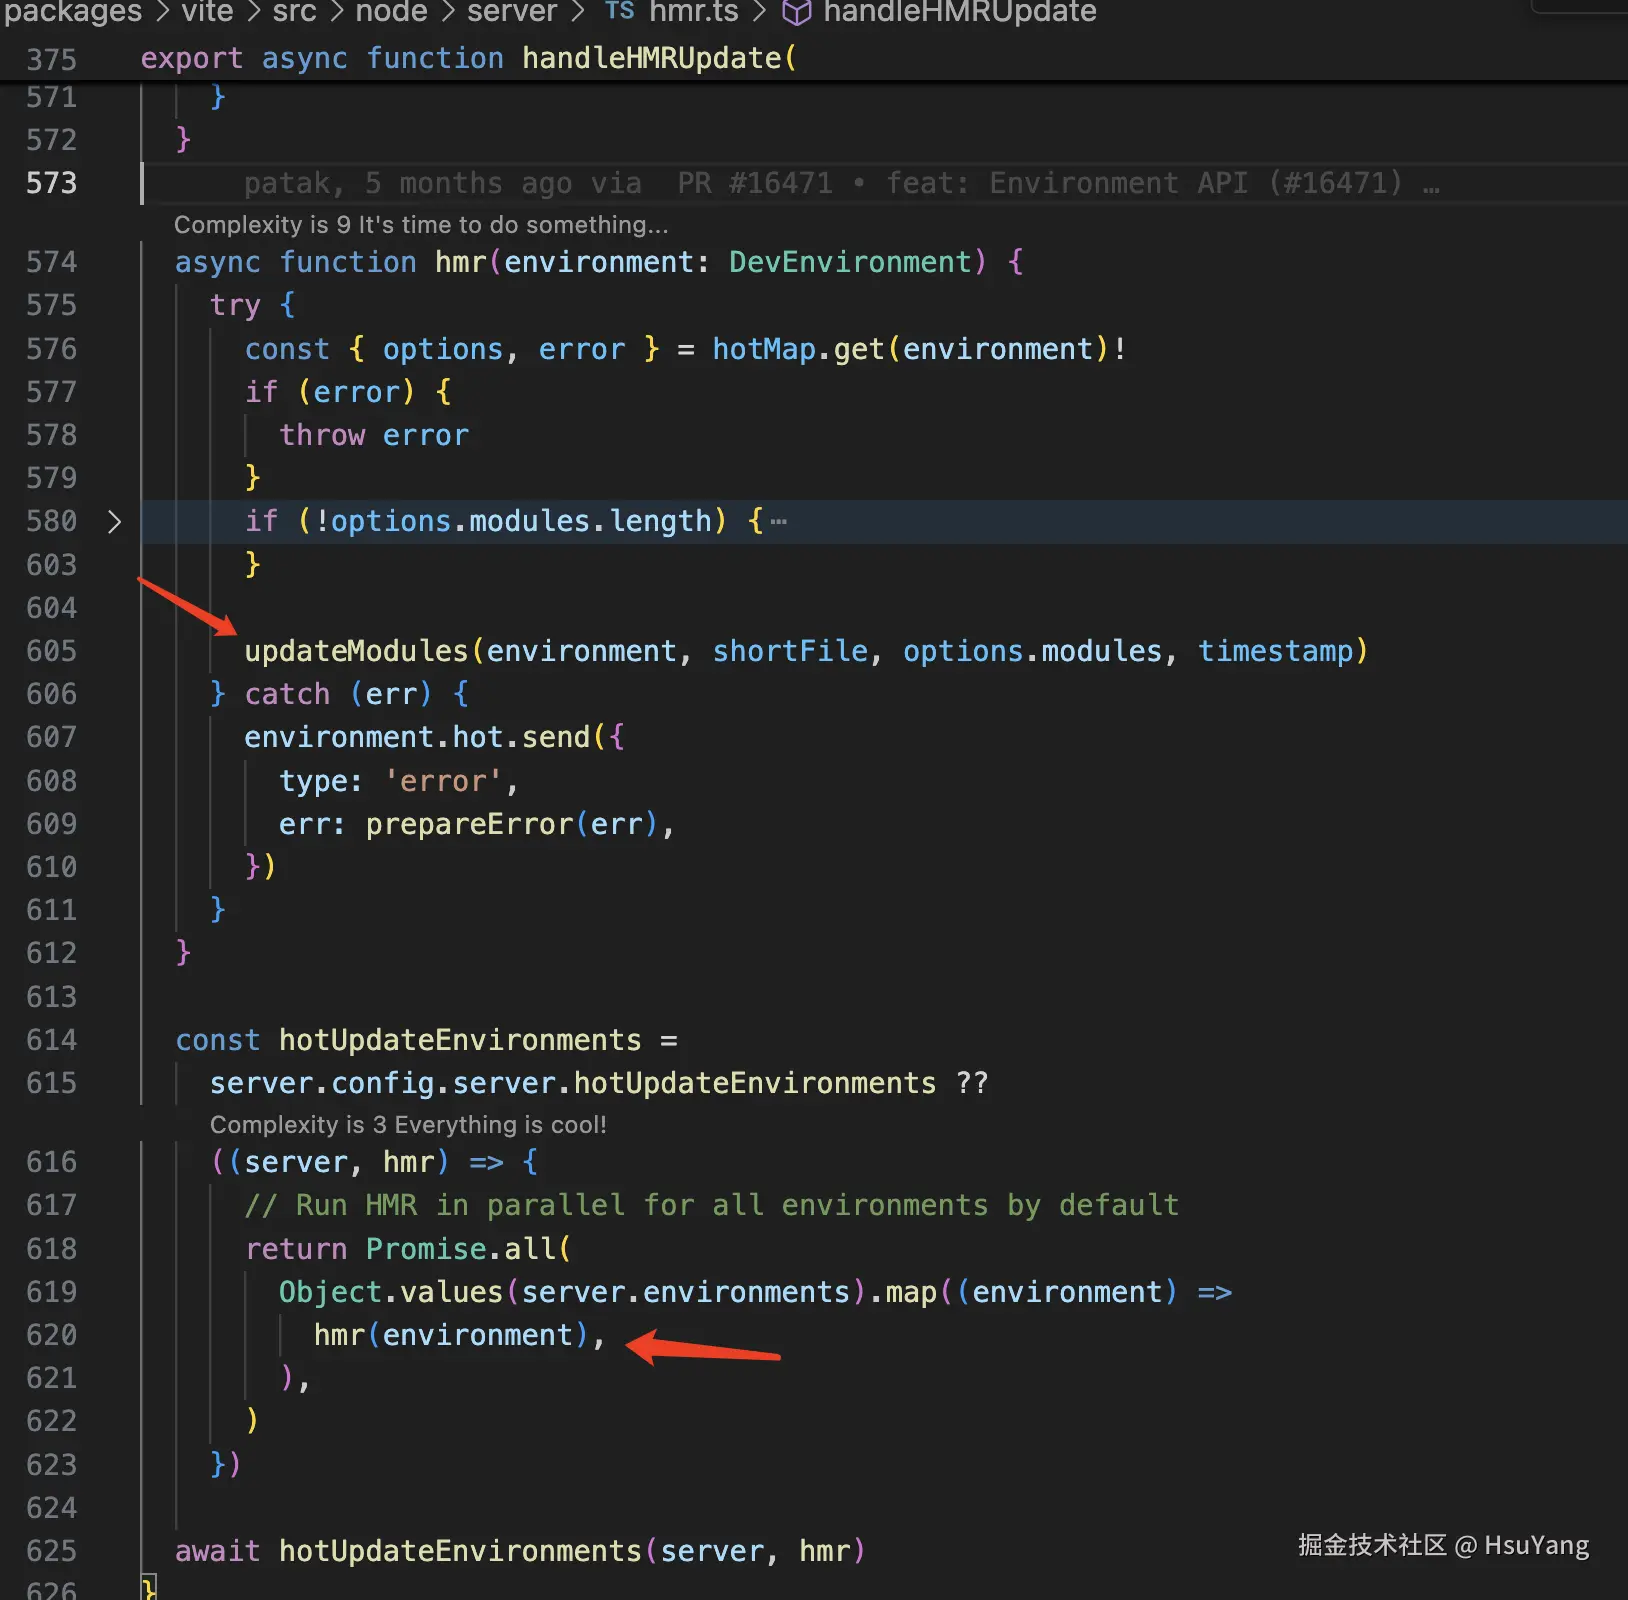The width and height of the screenshot is (1628, 1600).
Task: Click the updateModules function call
Action: click(x=356, y=651)
